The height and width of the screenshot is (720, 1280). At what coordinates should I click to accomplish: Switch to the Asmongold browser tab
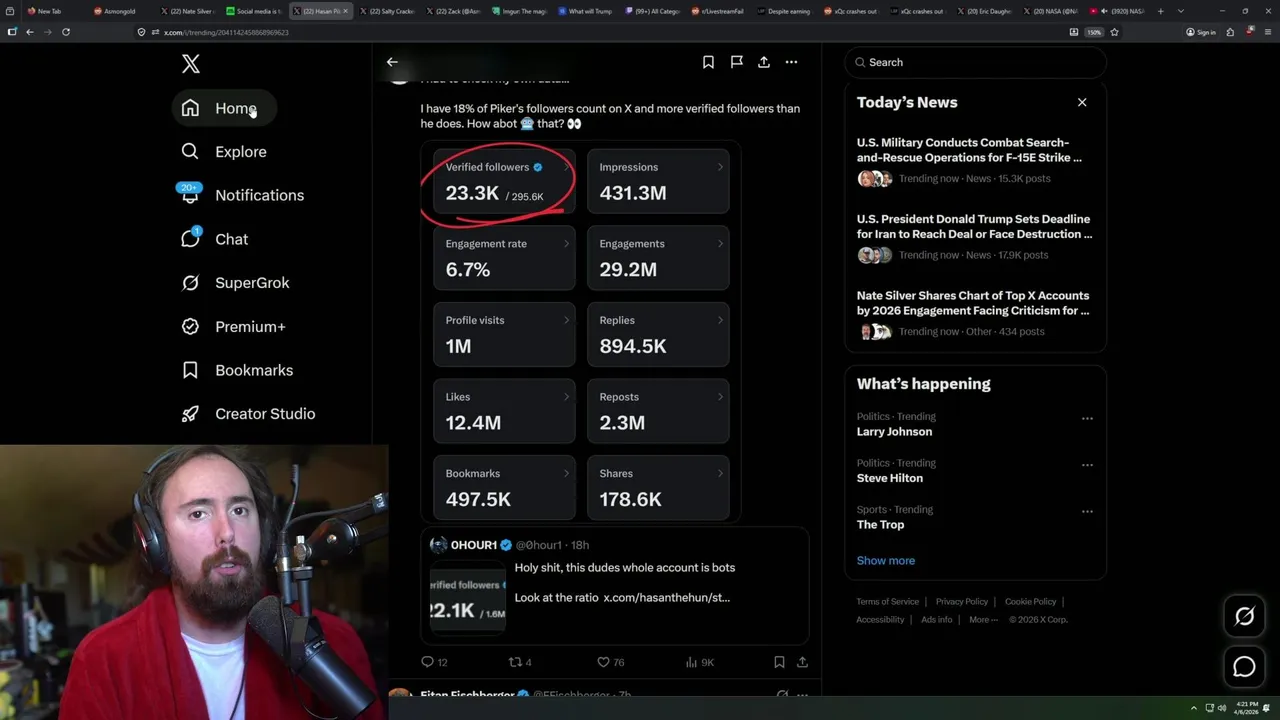(119, 11)
